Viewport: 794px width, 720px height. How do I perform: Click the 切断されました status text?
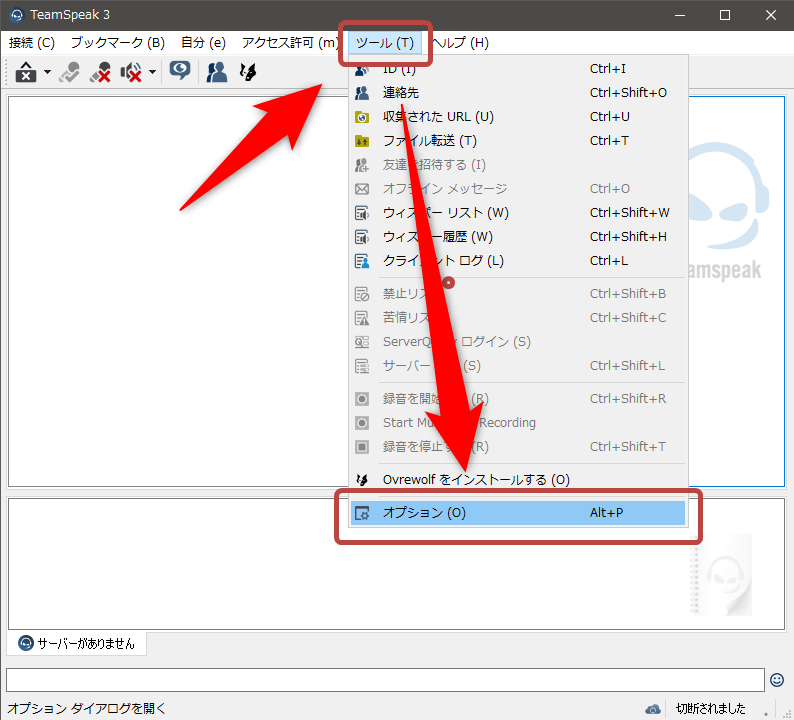[710, 708]
